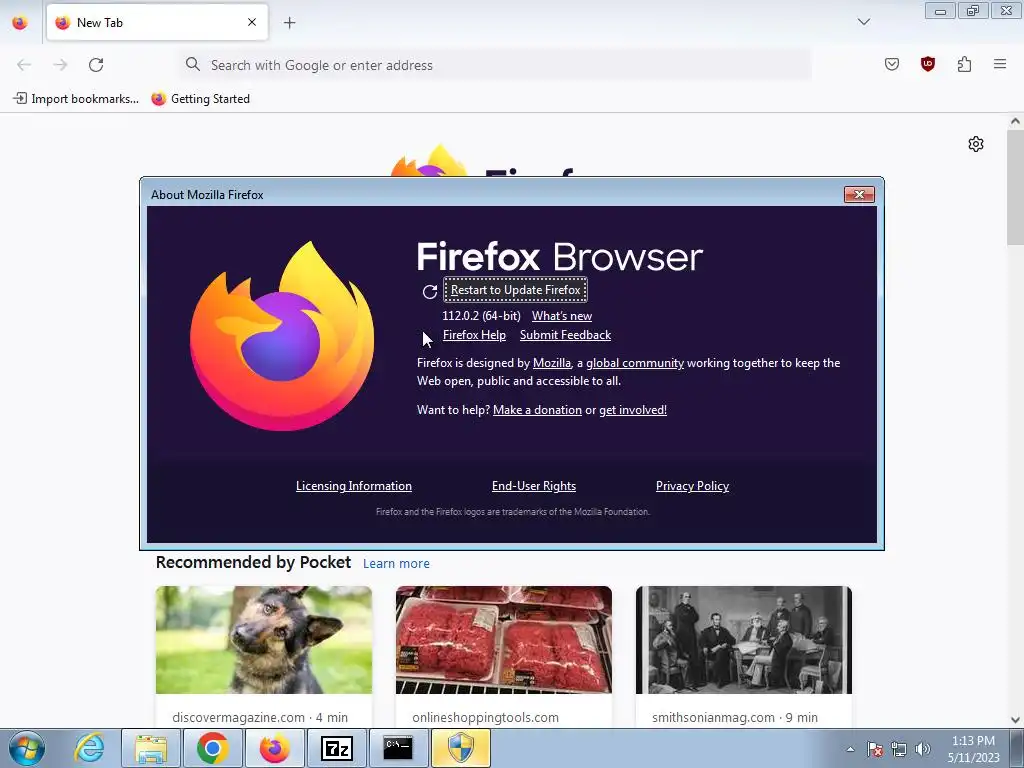This screenshot has width=1024, height=768.
Task: Open the Privacy Policy link
Action: (x=692, y=486)
